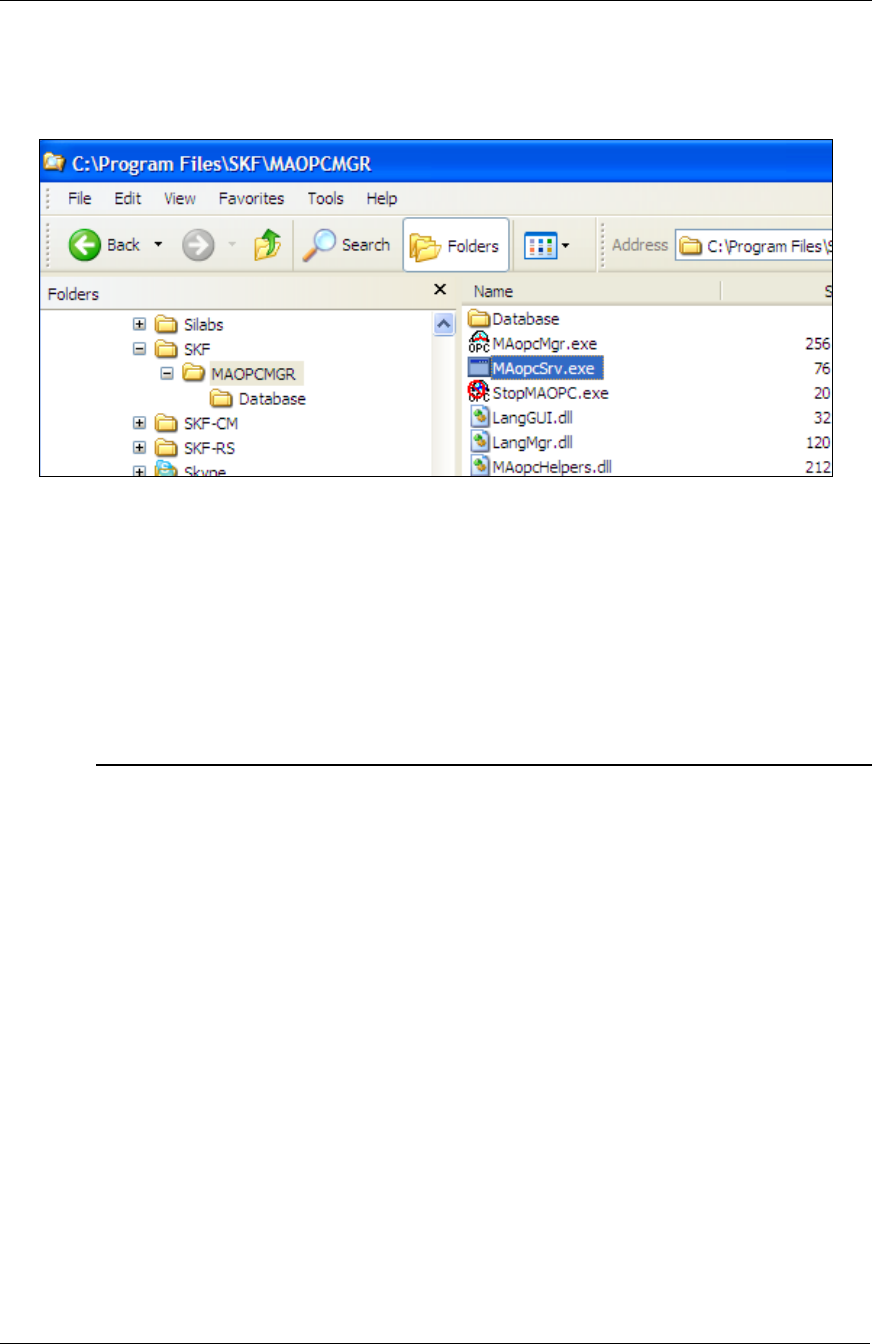Click inside the Address bar field

click(755, 245)
